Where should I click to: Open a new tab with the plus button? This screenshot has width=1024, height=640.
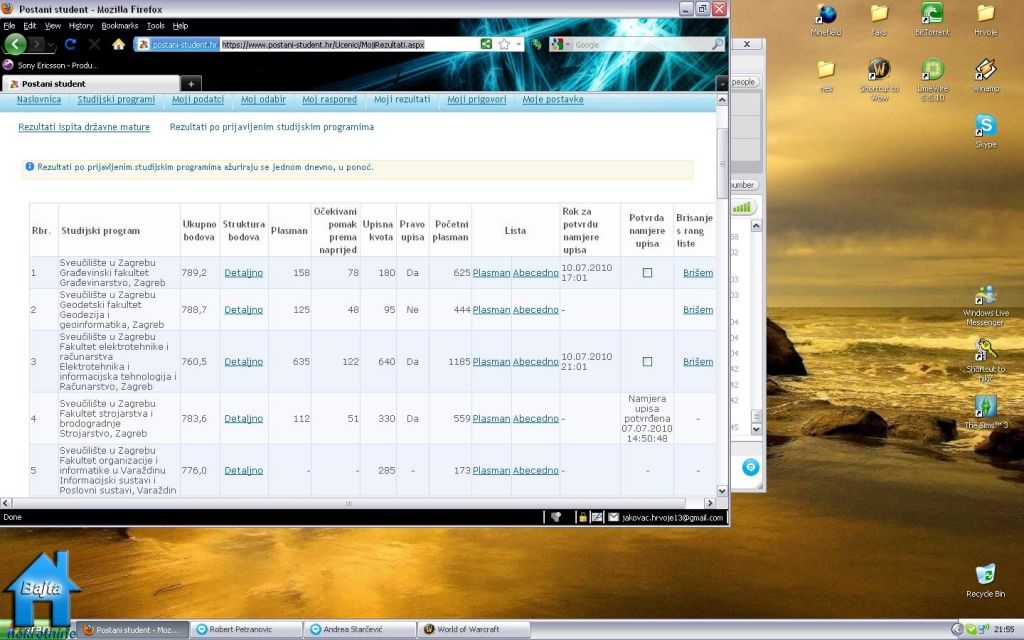pos(190,84)
